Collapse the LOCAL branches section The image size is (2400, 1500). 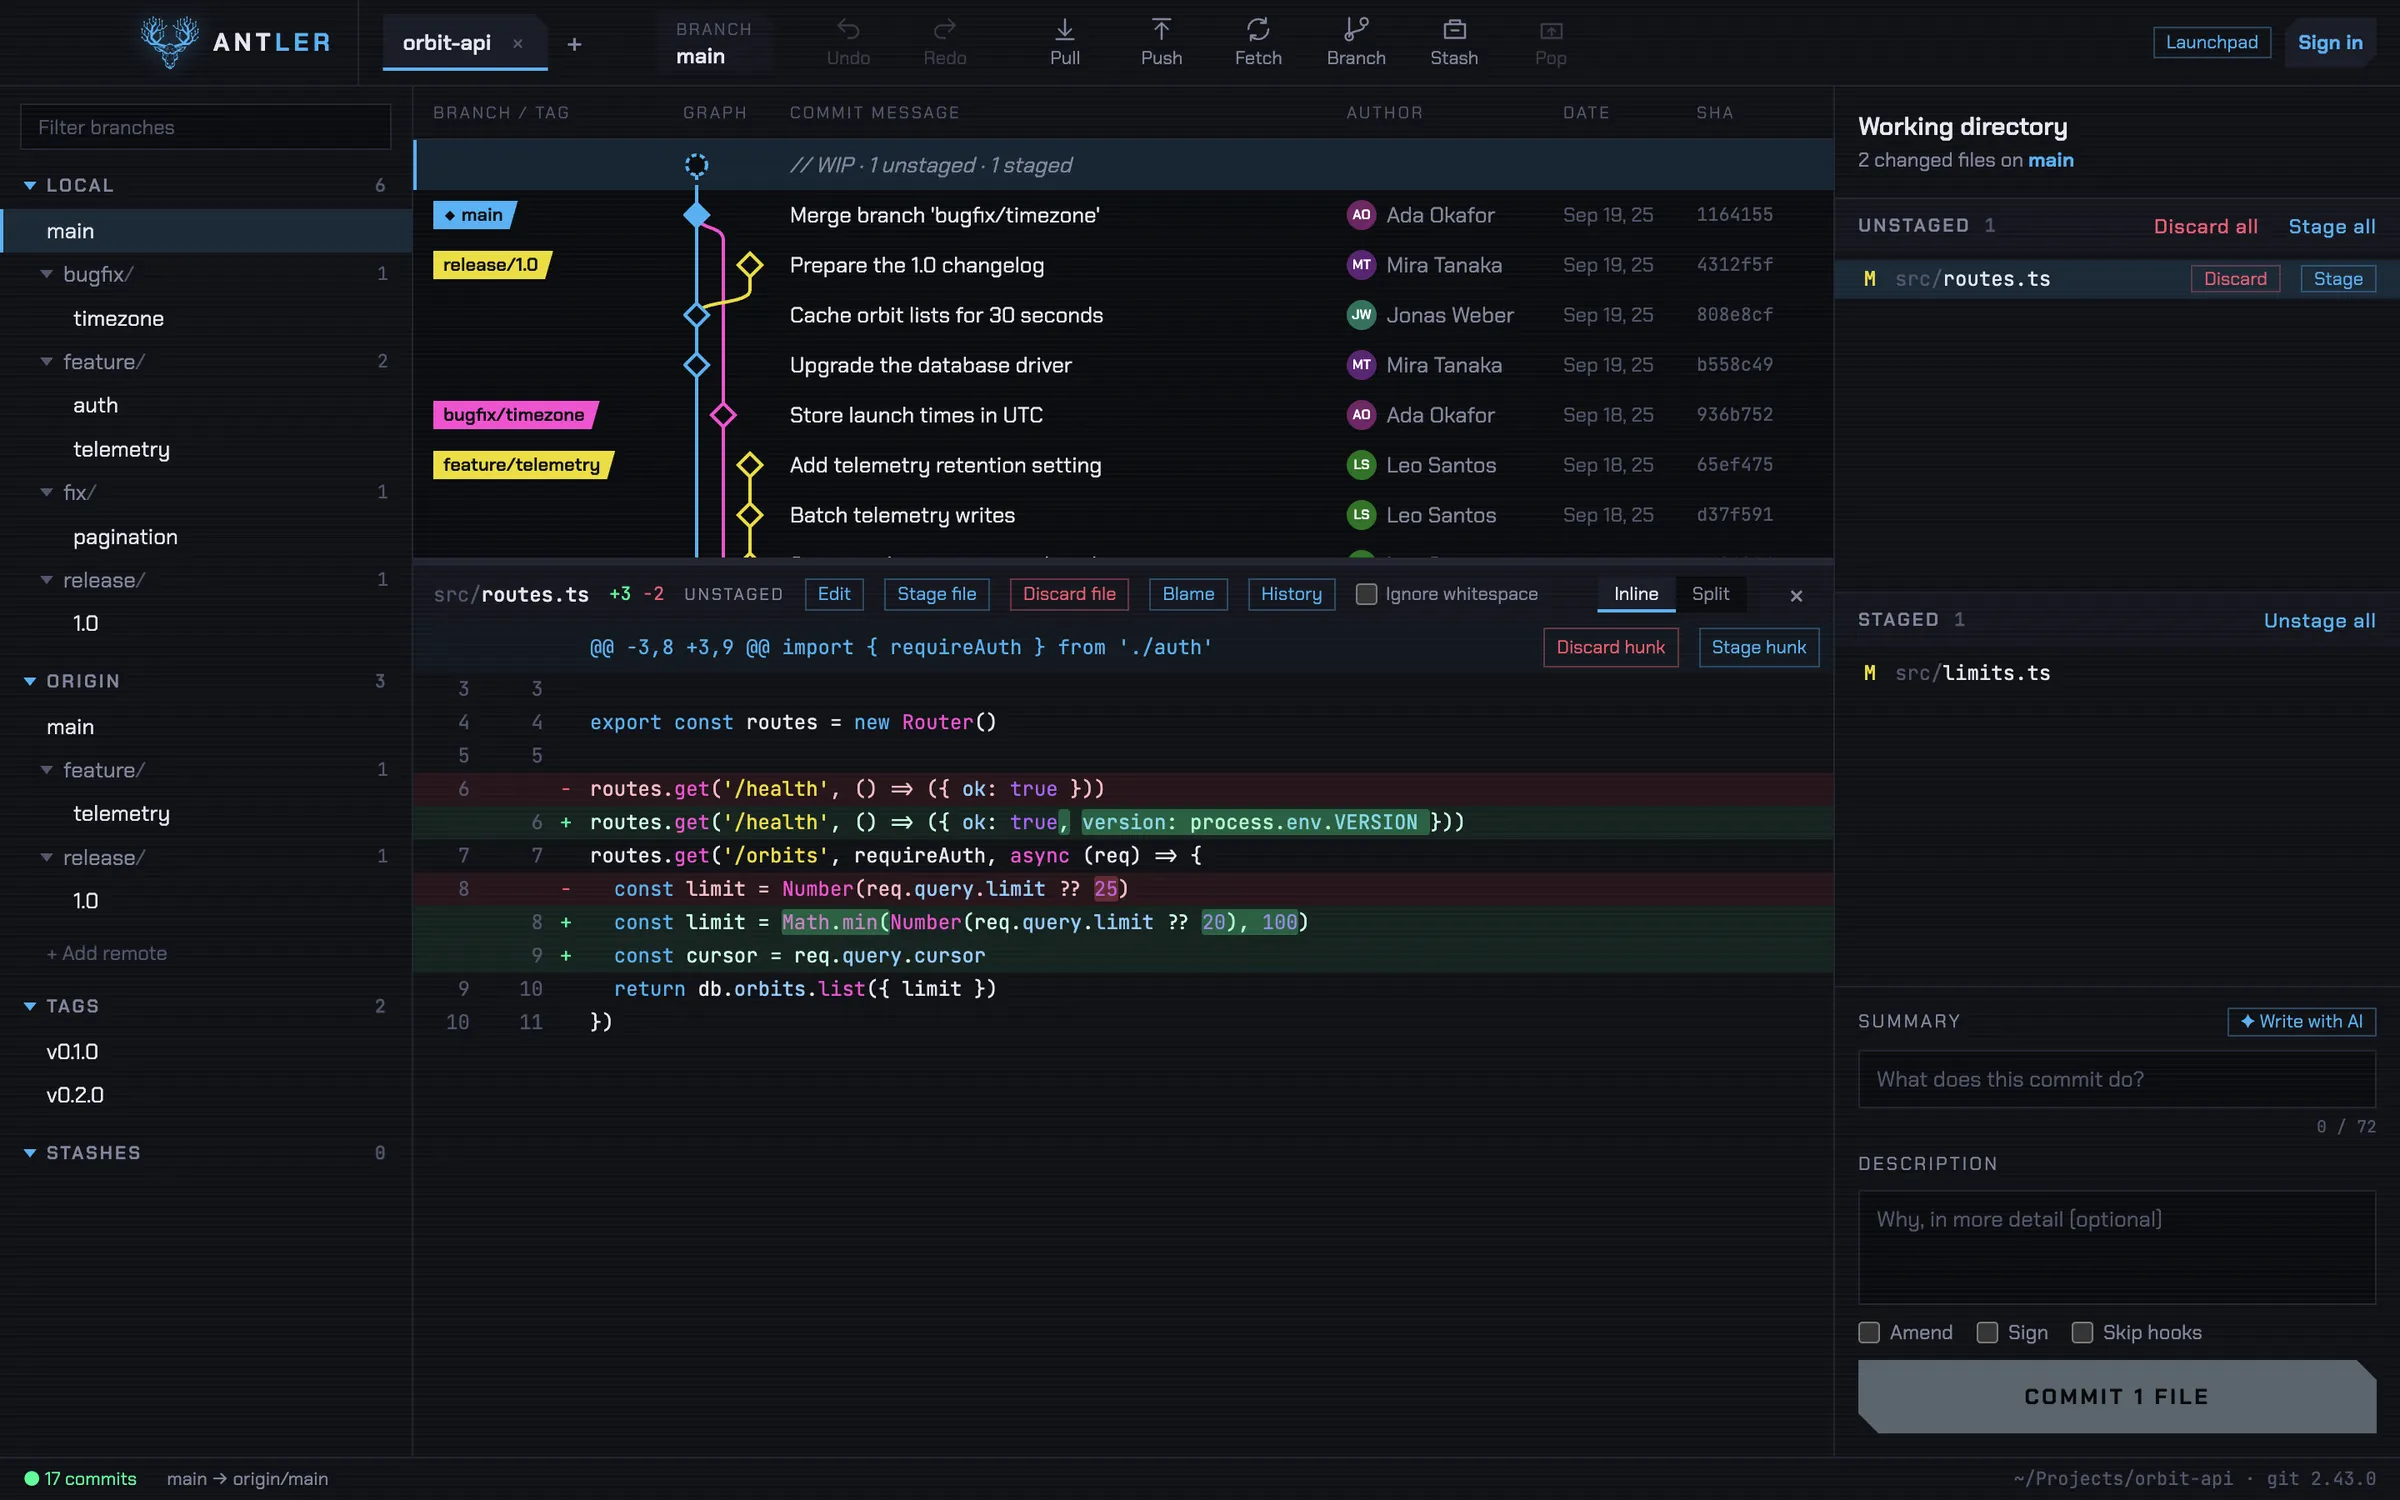30,186
